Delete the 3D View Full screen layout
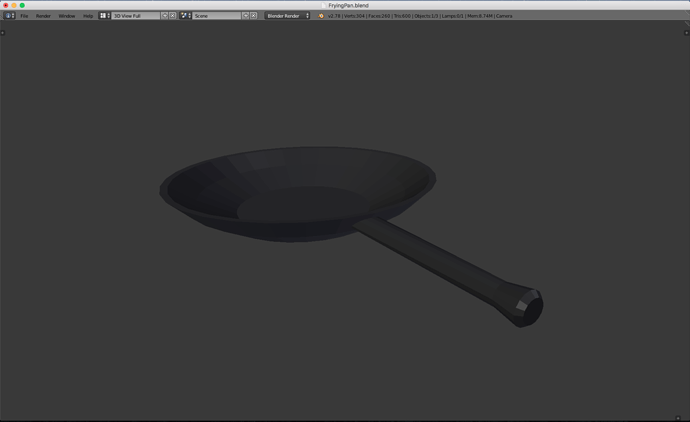 coord(173,15)
